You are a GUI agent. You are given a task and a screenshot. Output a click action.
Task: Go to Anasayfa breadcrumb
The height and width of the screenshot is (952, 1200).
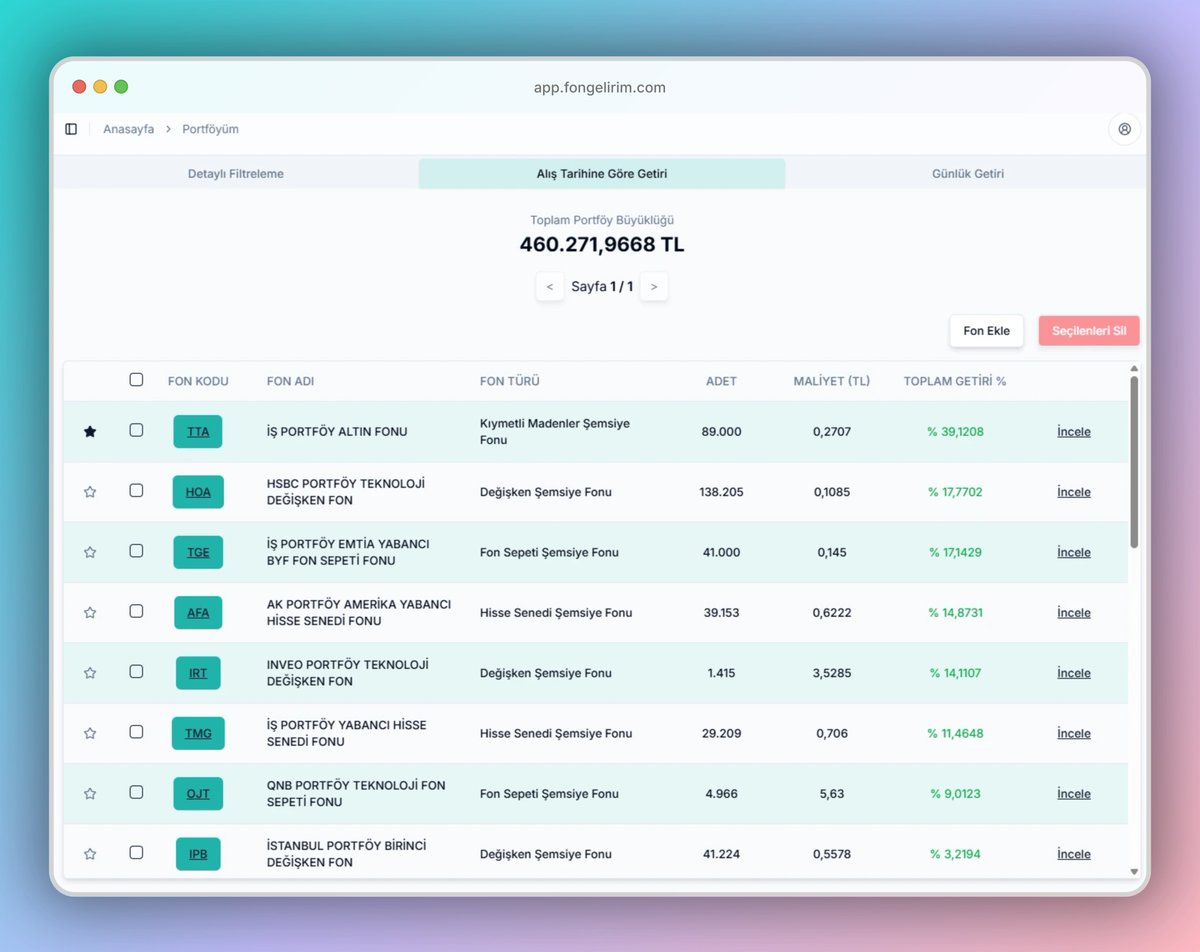pos(129,129)
